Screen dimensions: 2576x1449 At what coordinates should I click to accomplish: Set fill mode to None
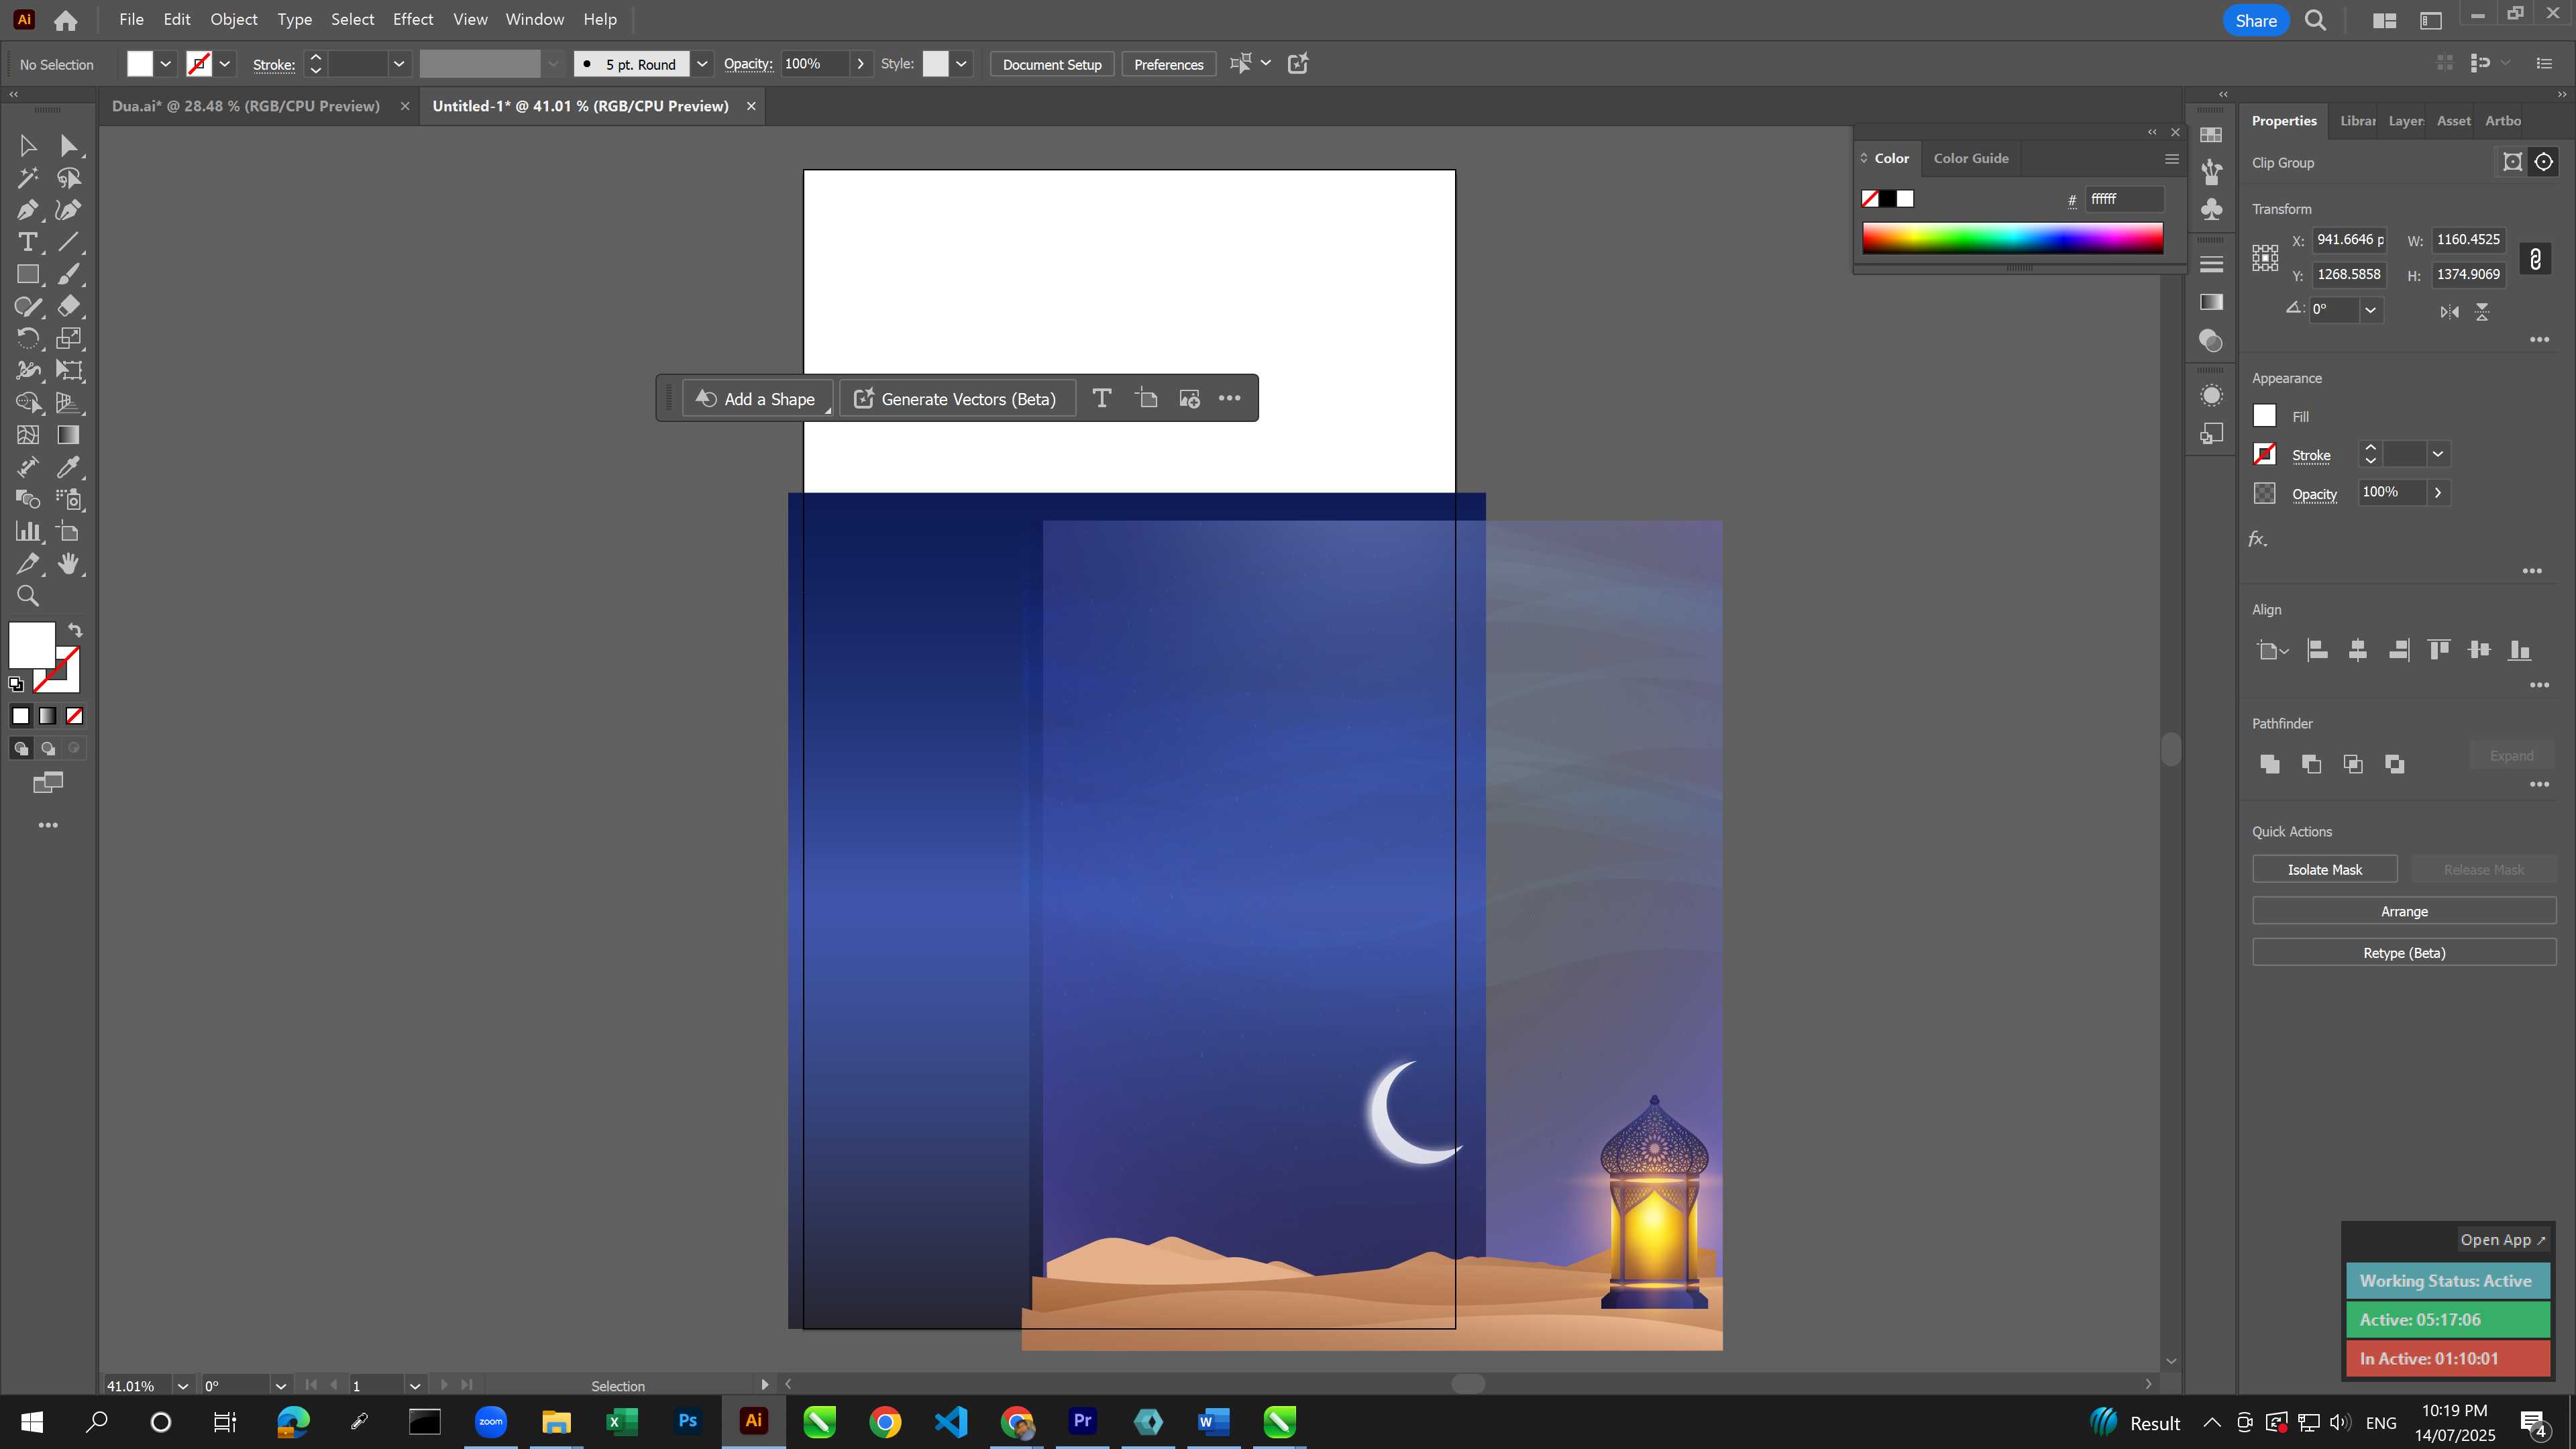[x=74, y=716]
